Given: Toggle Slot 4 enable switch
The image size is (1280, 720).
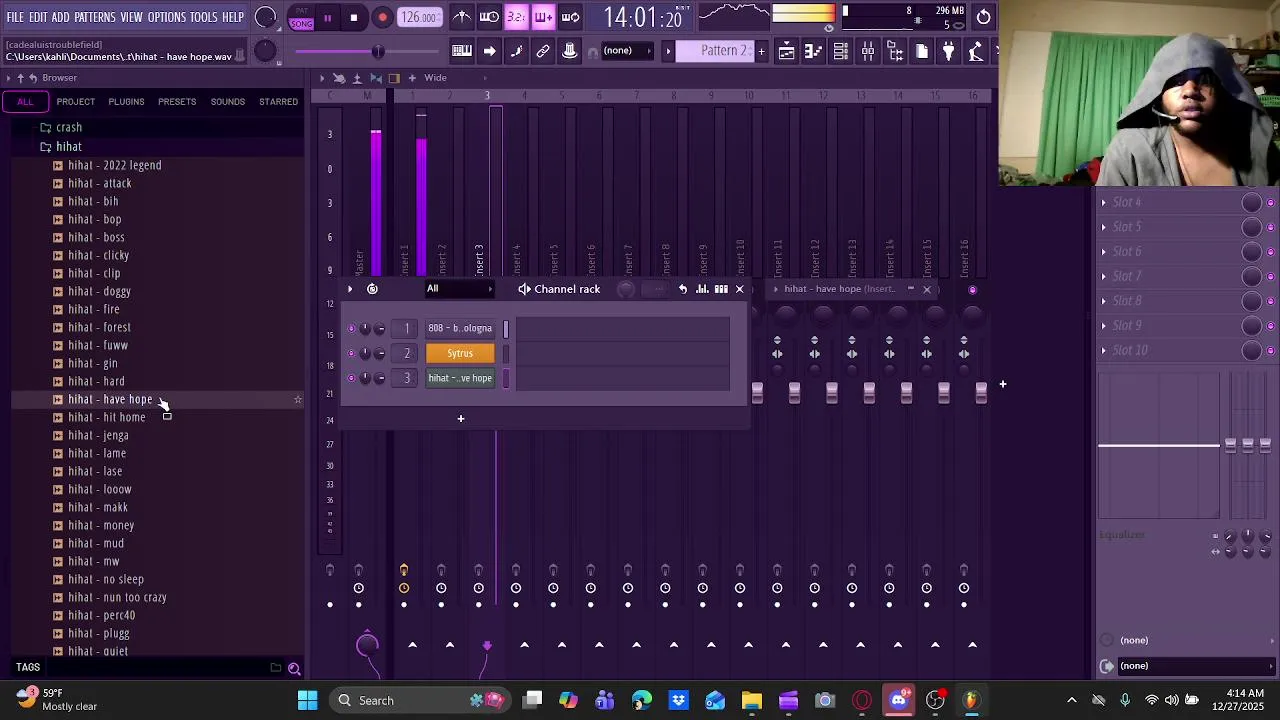Looking at the screenshot, I should [x=1271, y=202].
